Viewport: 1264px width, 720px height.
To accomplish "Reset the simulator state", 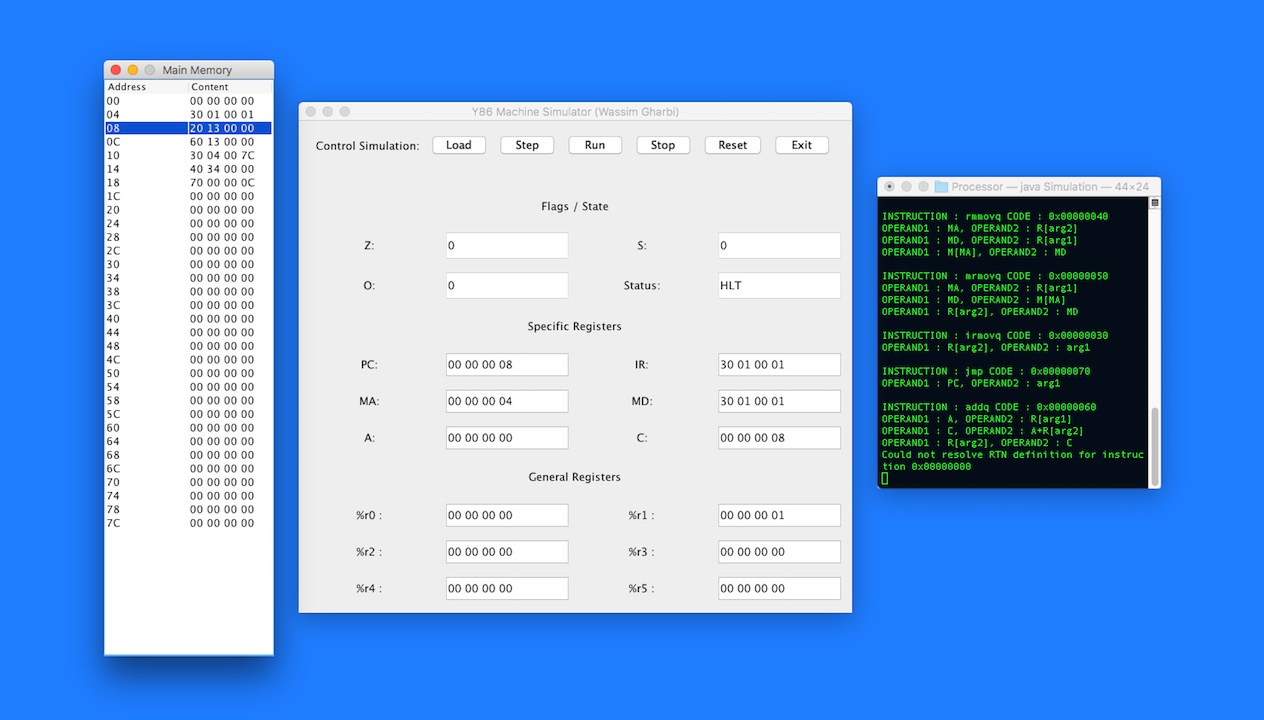I will [x=732, y=145].
